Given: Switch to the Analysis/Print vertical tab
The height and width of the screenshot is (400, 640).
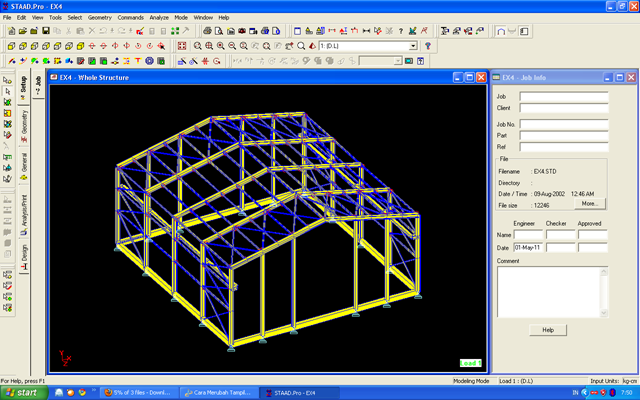Looking at the screenshot, I should tap(24, 215).
